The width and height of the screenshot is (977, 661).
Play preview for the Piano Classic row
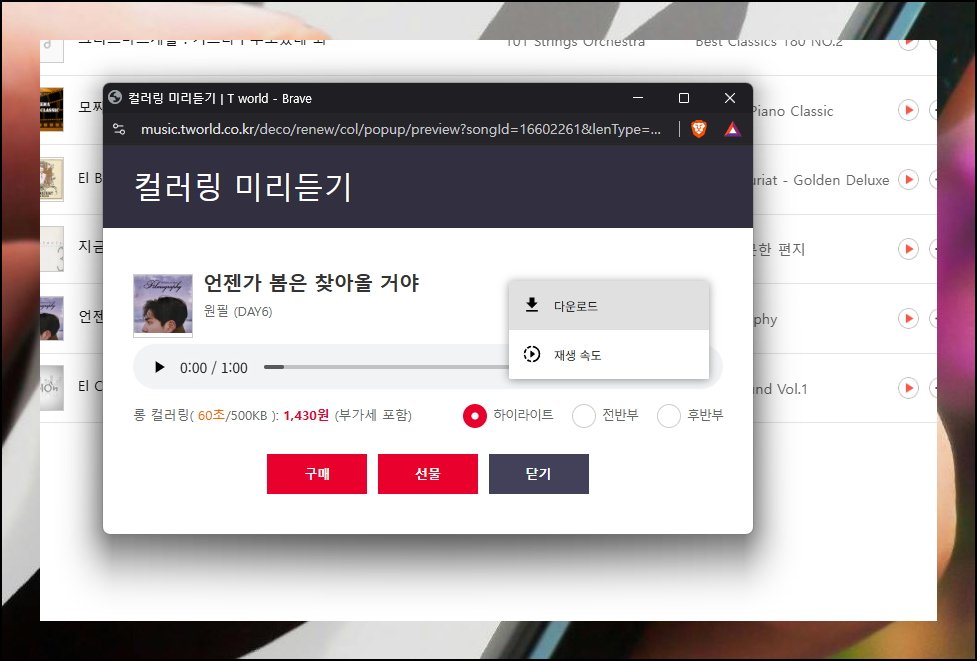[x=908, y=110]
